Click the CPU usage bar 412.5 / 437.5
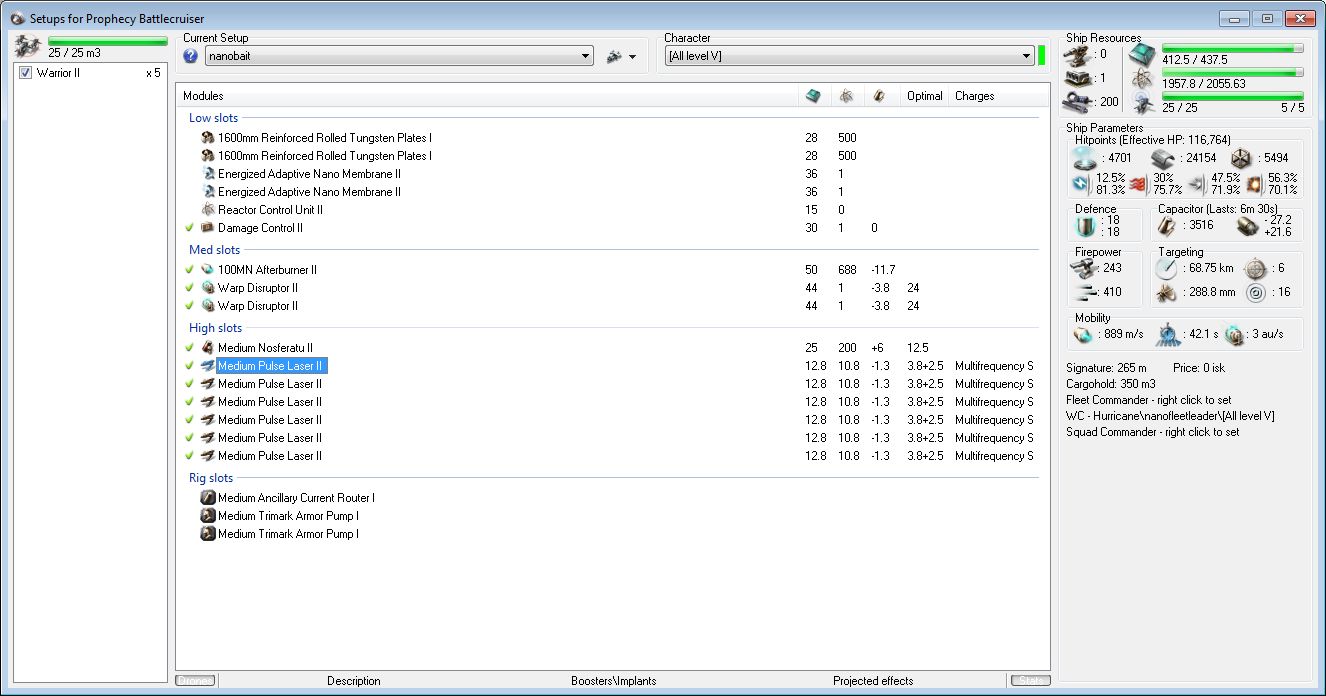Image resolution: width=1326 pixels, height=696 pixels. 1232,48
